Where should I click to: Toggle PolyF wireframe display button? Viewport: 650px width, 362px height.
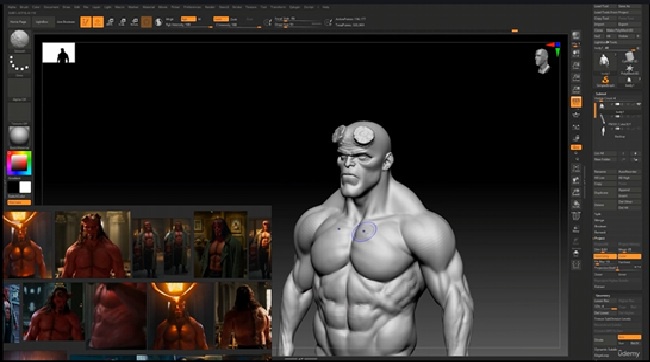pyautogui.click(x=576, y=216)
